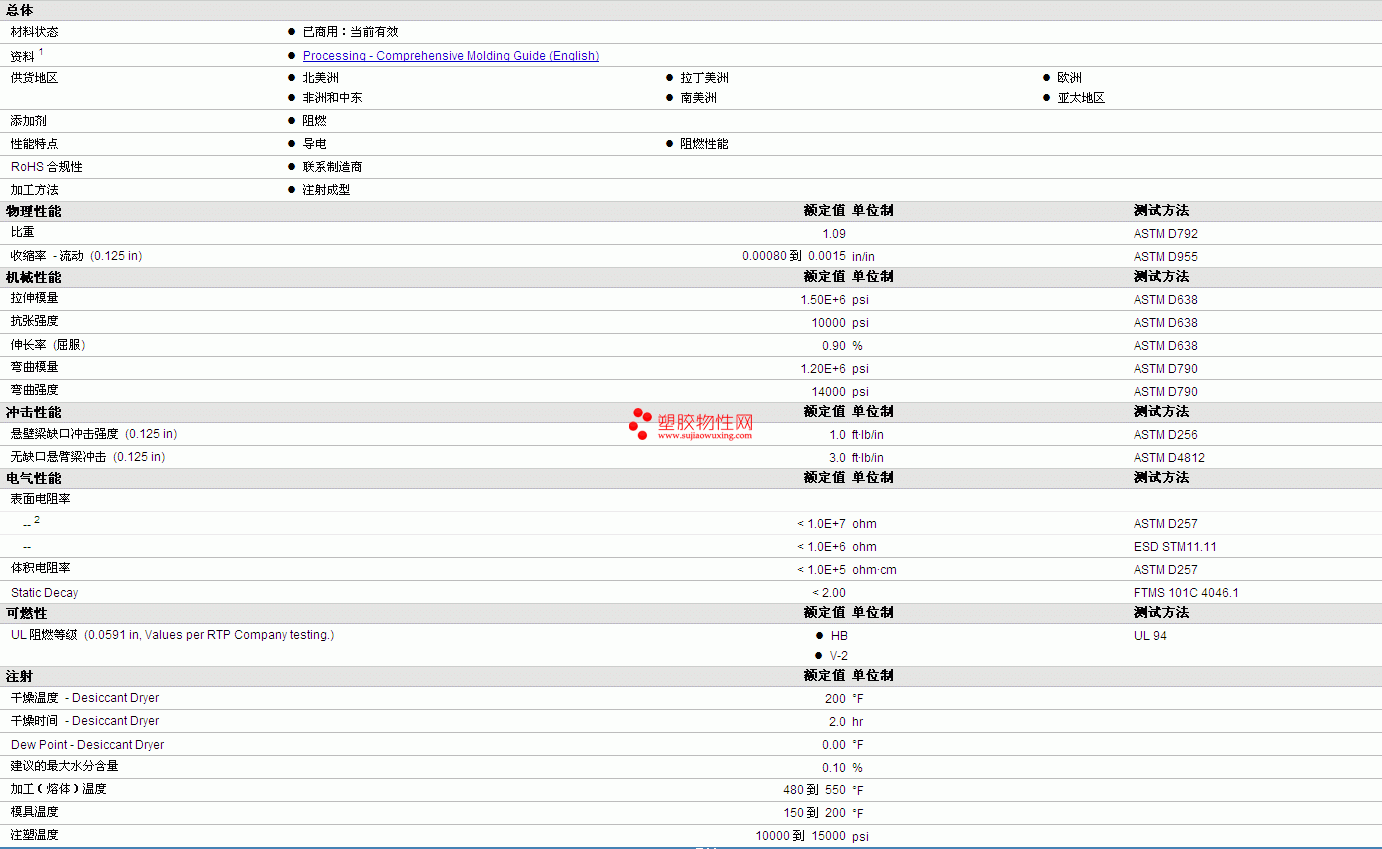The height and width of the screenshot is (849, 1382).
Task: Click the ASTM D792 test method
Action: [x=1166, y=234]
